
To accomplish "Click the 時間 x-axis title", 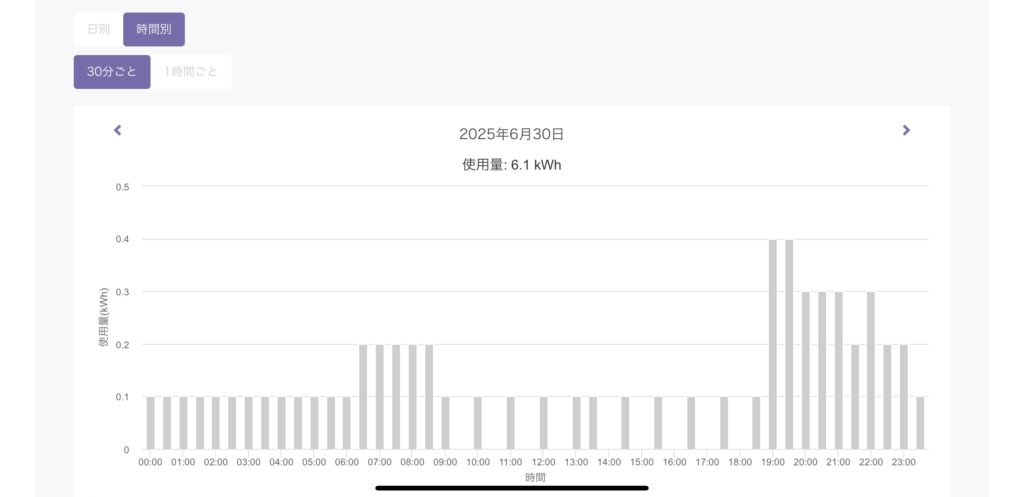I will point(535,478).
